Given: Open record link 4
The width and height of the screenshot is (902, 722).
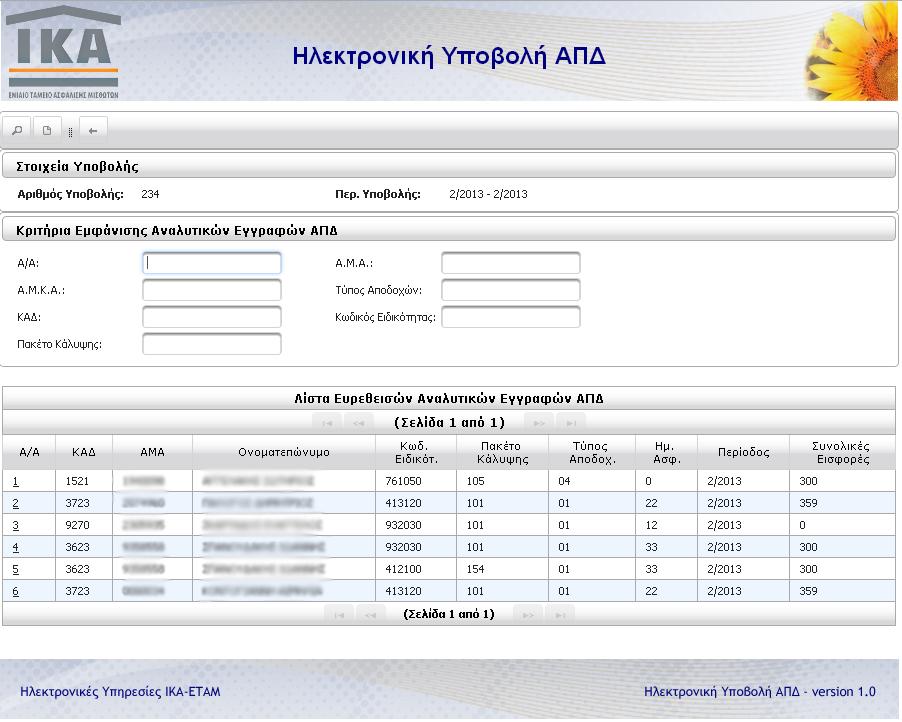Looking at the screenshot, I should point(16,547).
